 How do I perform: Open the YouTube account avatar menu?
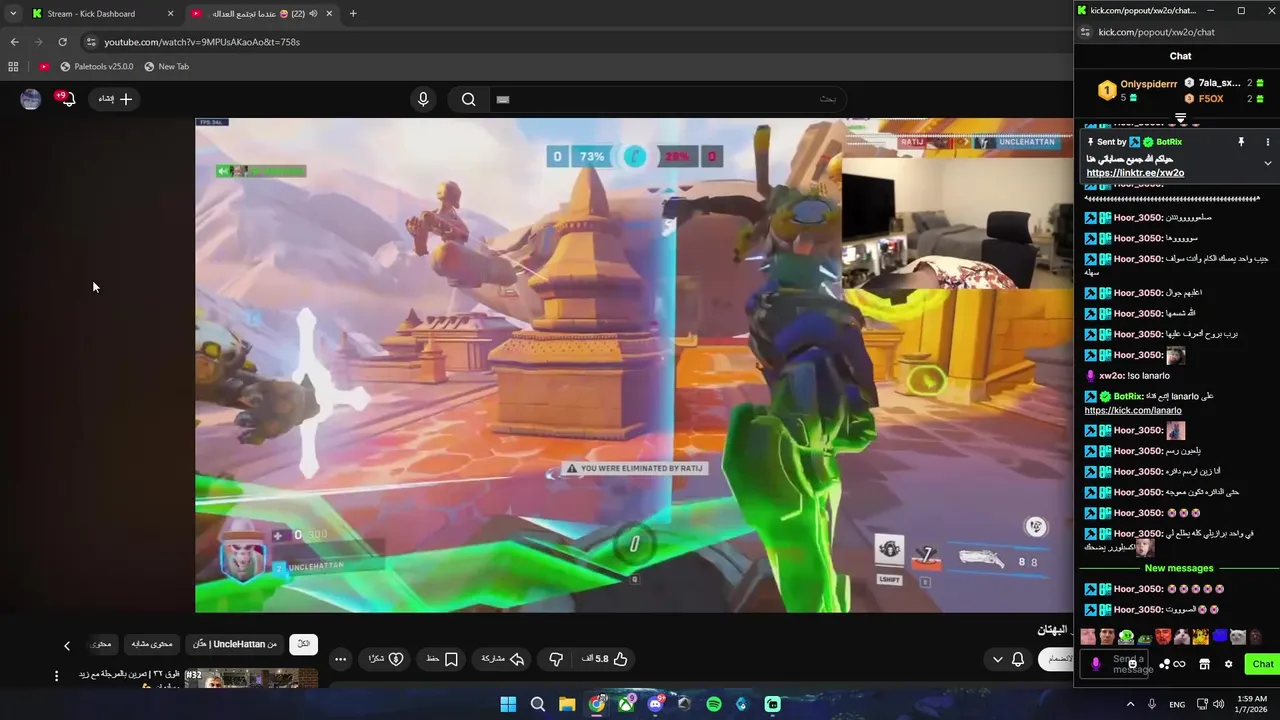(x=31, y=99)
